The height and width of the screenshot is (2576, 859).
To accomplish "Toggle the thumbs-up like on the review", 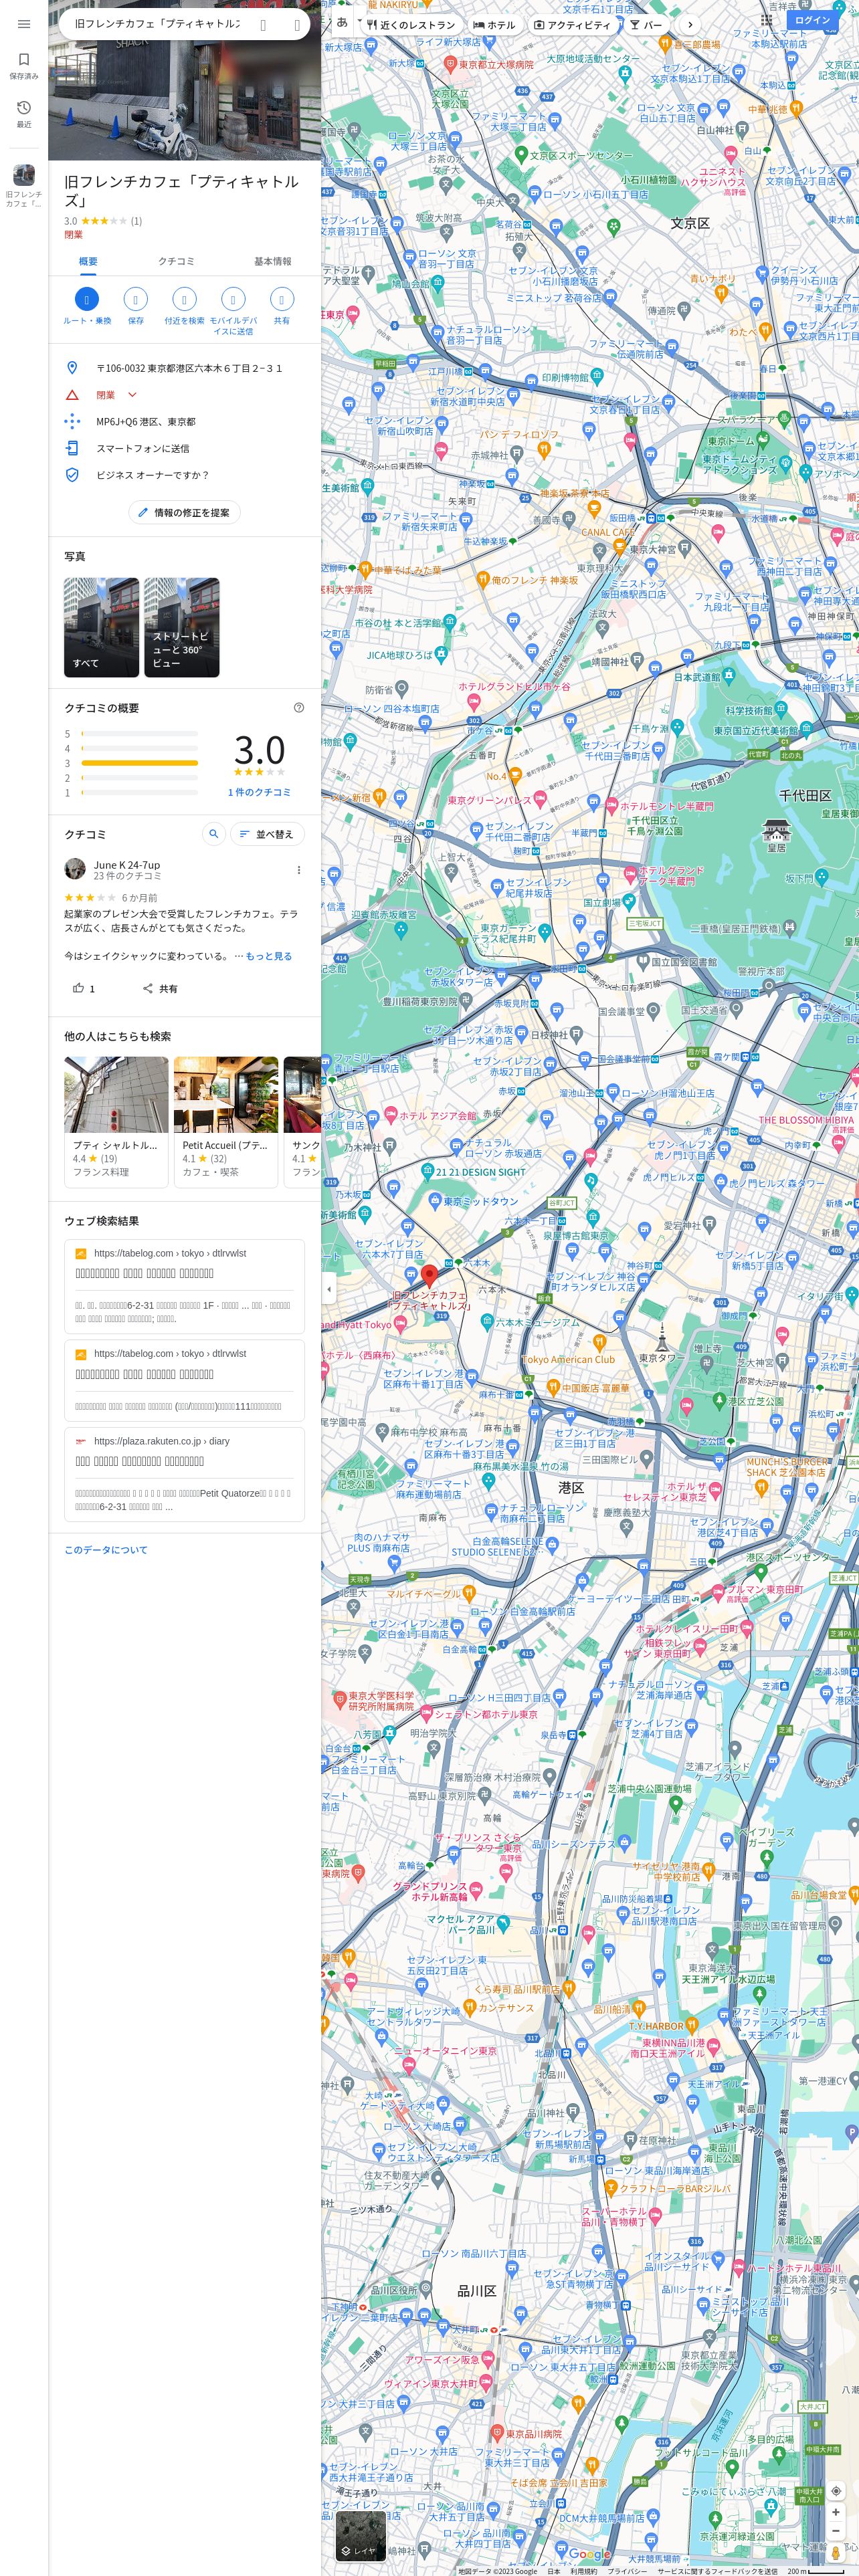I will 83,988.
